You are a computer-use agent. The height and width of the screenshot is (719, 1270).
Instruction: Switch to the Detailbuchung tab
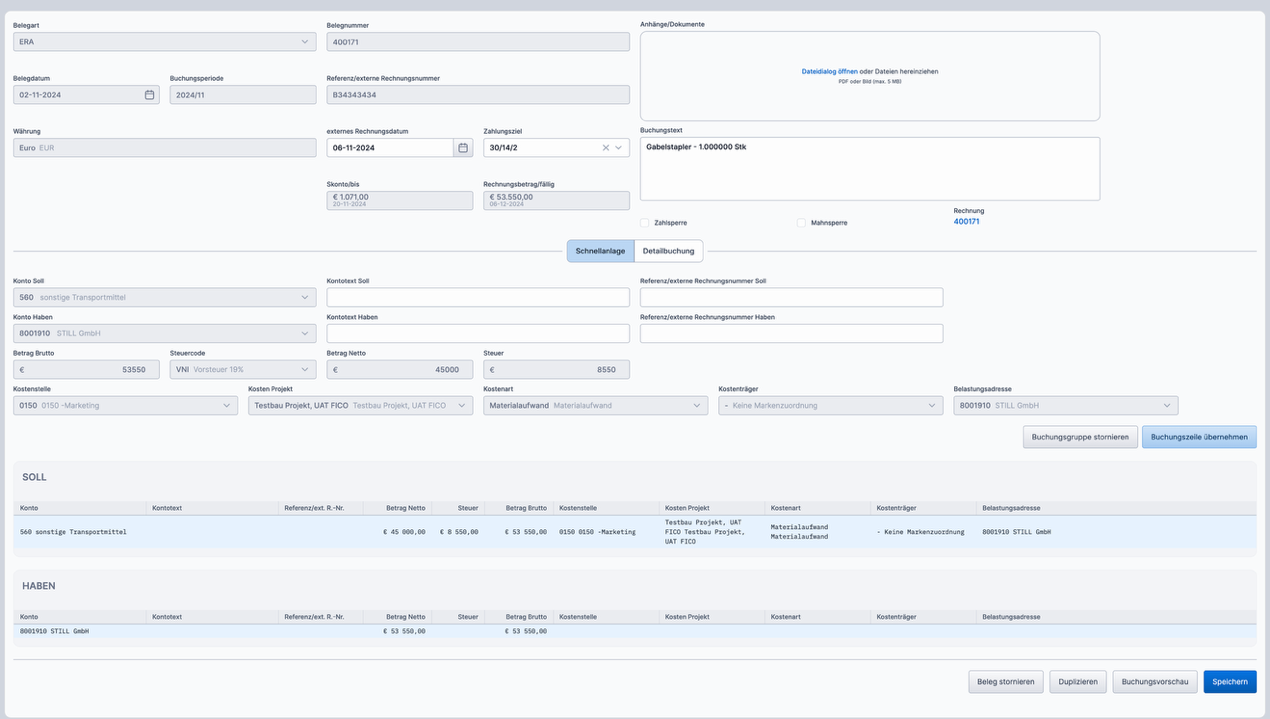668,251
